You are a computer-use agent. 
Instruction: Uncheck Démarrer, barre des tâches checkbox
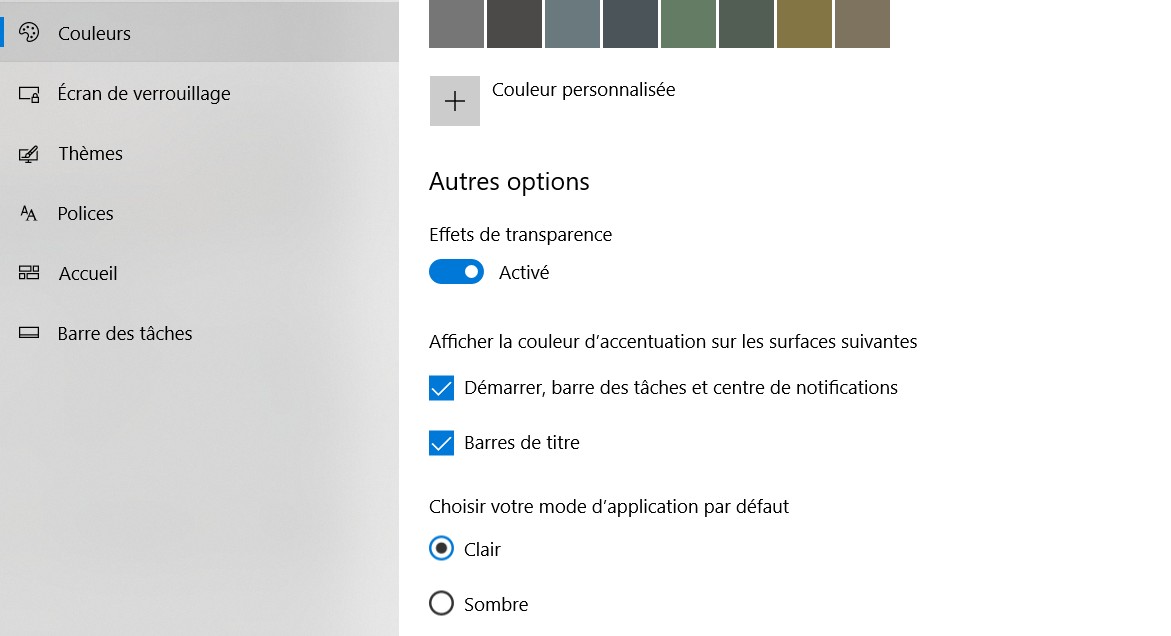coord(442,388)
